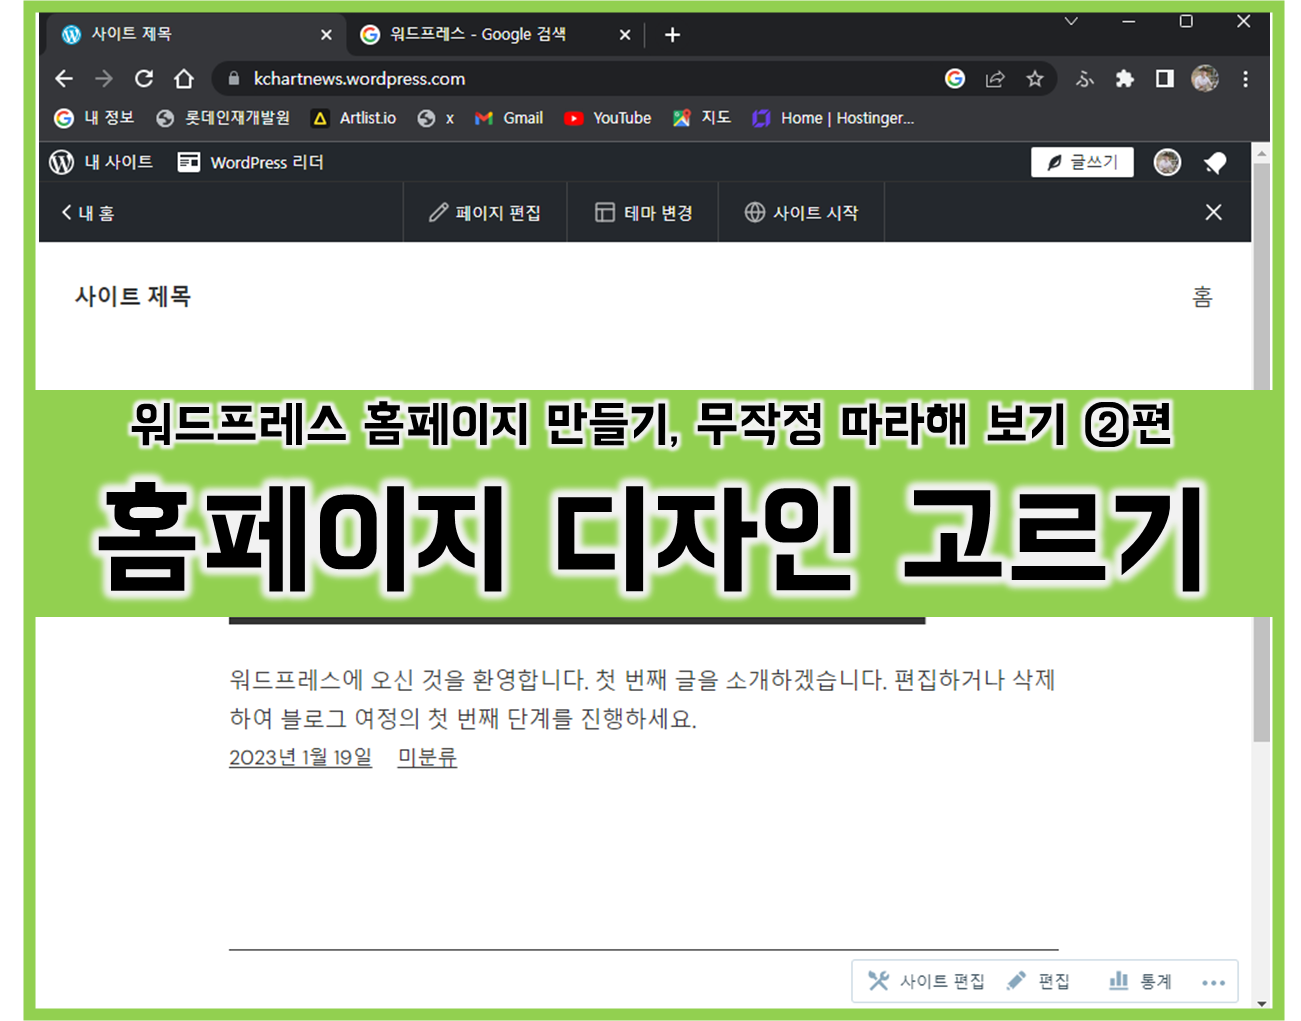Open the WordPress notifications bell
Screen dimensions: 1301x1021
pyautogui.click(x=1215, y=162)
